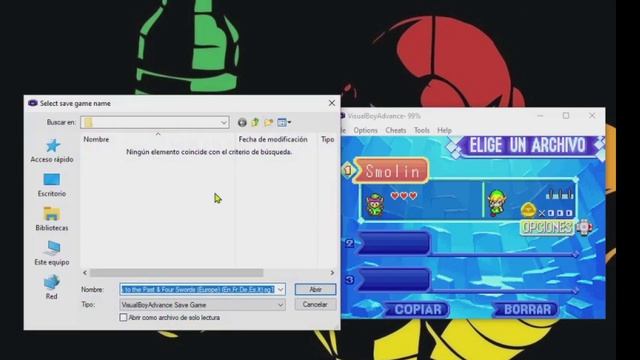
Task: Expand the Buscar en folder dropdown
Action: coord(224,122)
